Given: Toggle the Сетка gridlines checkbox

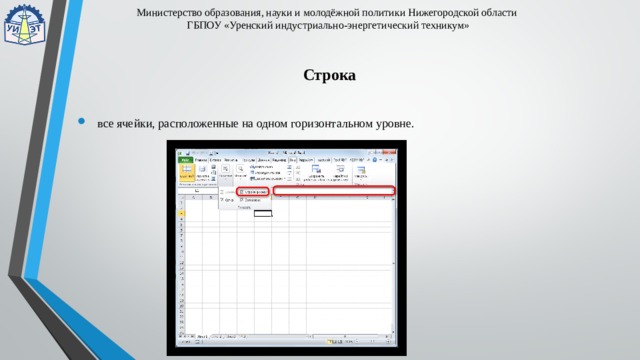Looking at the screenshot, I should 227,200.
